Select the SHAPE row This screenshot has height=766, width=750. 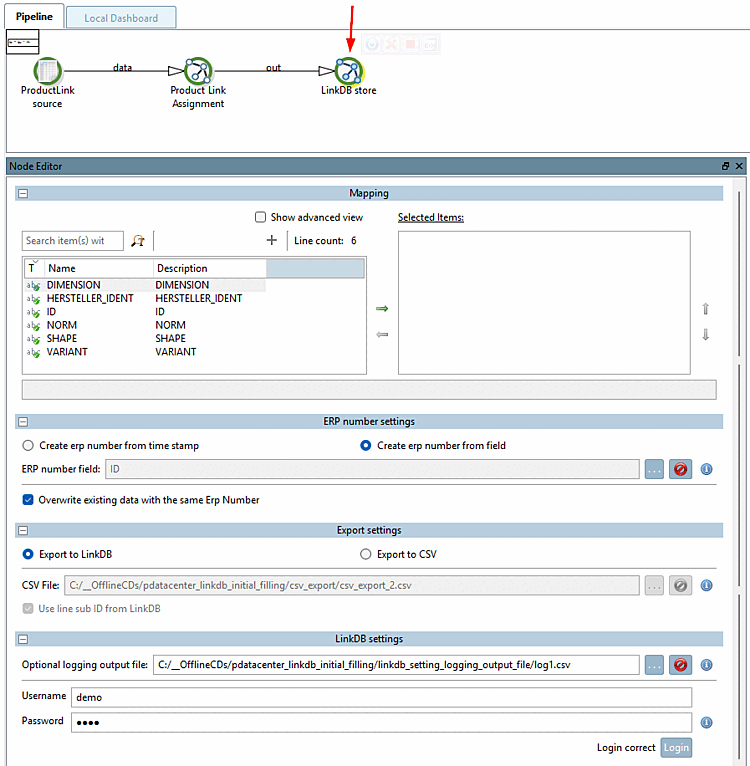[145, 338]
